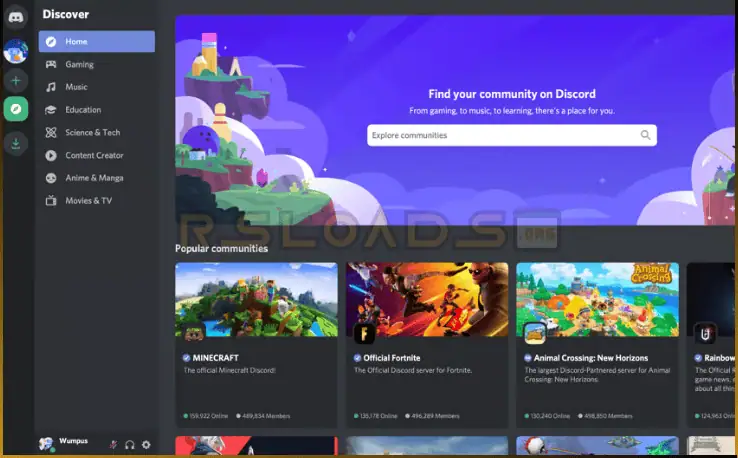Open the Official Fortnite banner image
The width and height of the screenshot is (738, 458).
427,299
